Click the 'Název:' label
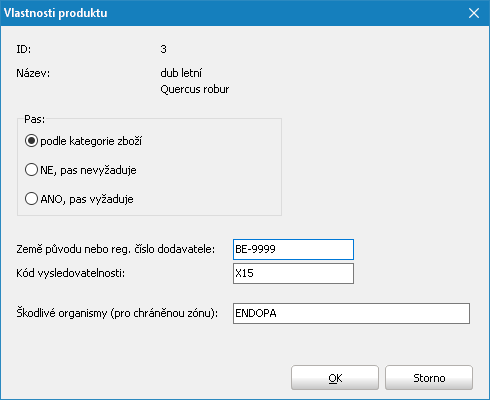This screenshot has height=400, width=490. 33,73
